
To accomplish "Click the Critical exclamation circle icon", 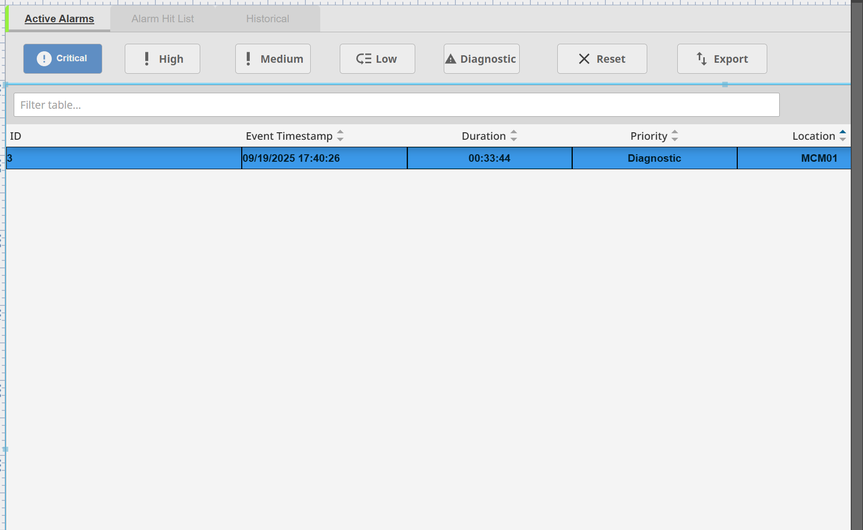I will pyautogui.click(x=44, y=59).
